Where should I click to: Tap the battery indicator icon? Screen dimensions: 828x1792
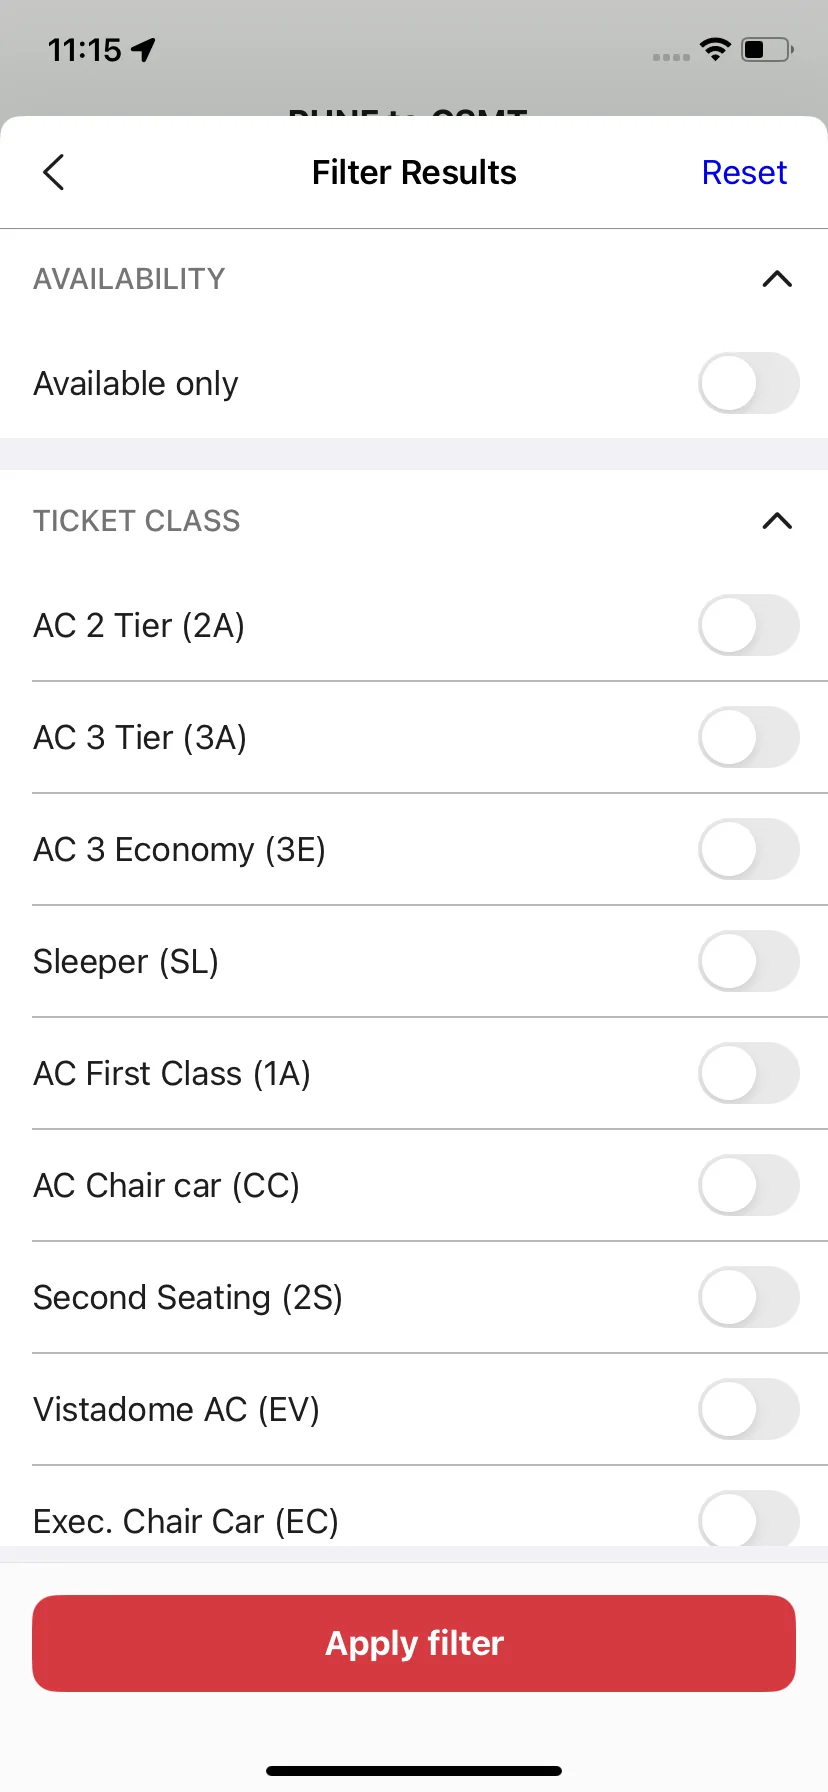767,48
